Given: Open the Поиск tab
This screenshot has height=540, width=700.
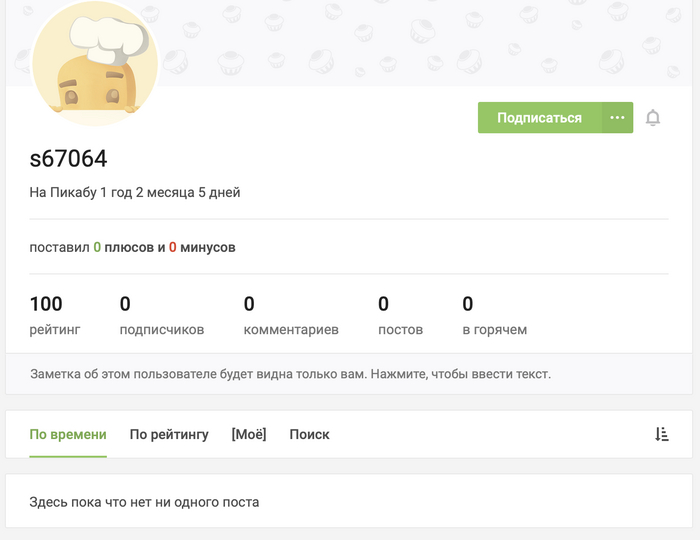Looking at the screenshot, I should pos(309,434).
